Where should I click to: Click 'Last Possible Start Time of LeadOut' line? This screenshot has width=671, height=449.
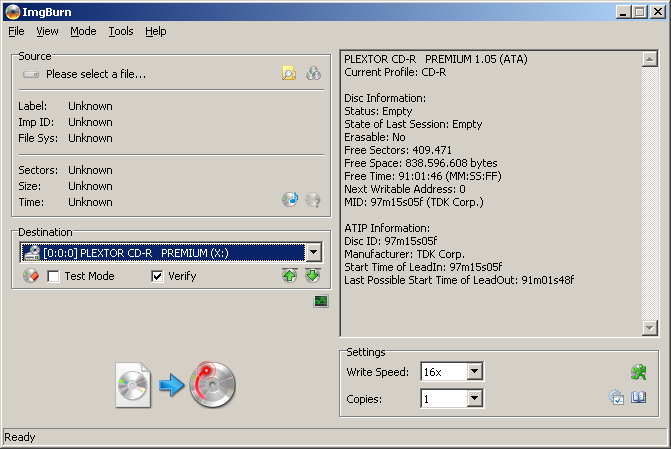tap(459, 280)
